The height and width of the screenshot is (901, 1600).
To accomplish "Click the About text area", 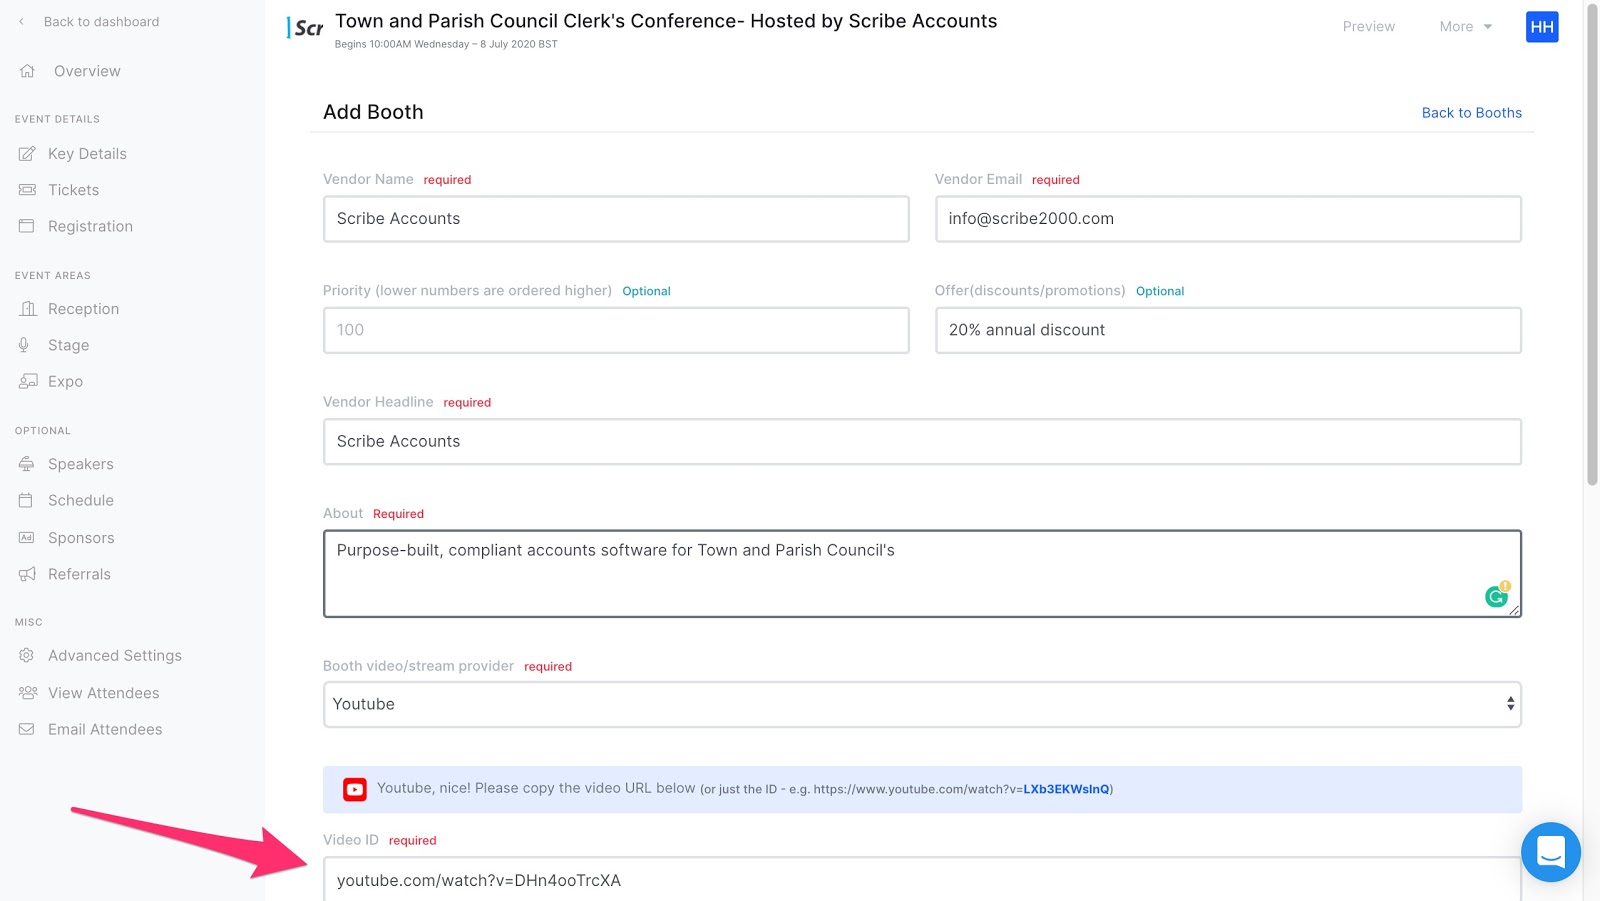I will (x=922, y=574).
